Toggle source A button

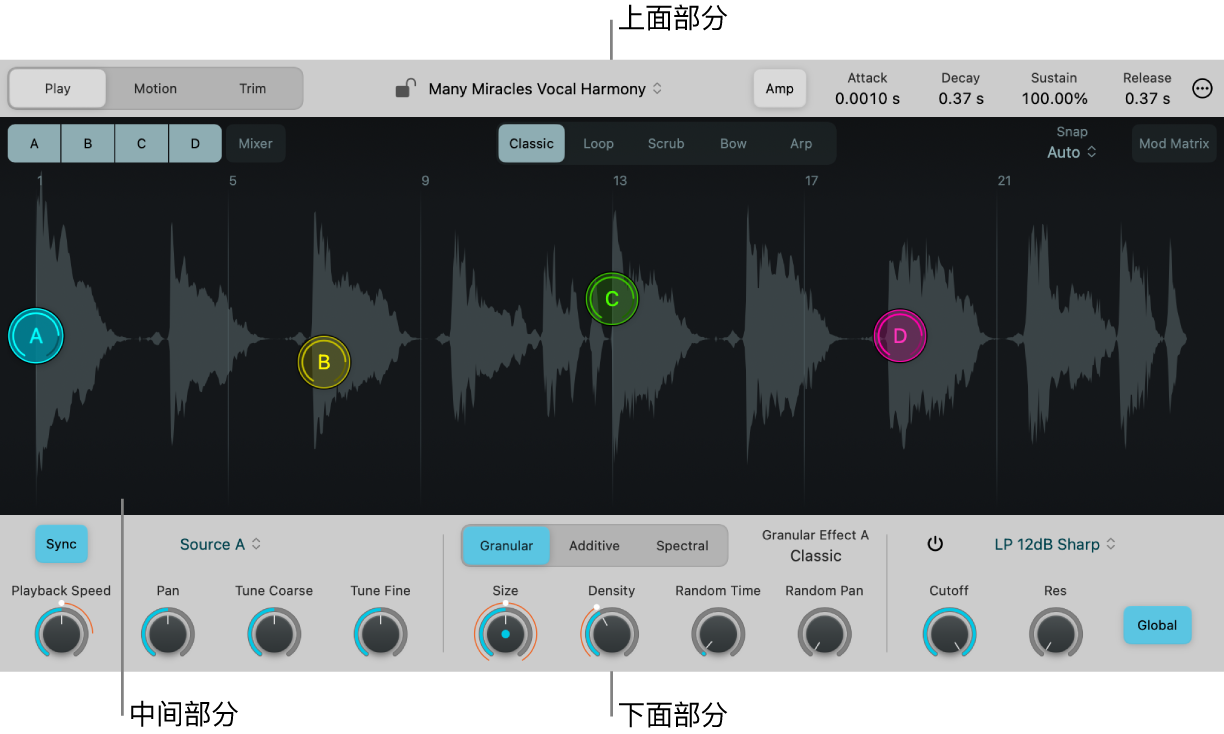35,144
